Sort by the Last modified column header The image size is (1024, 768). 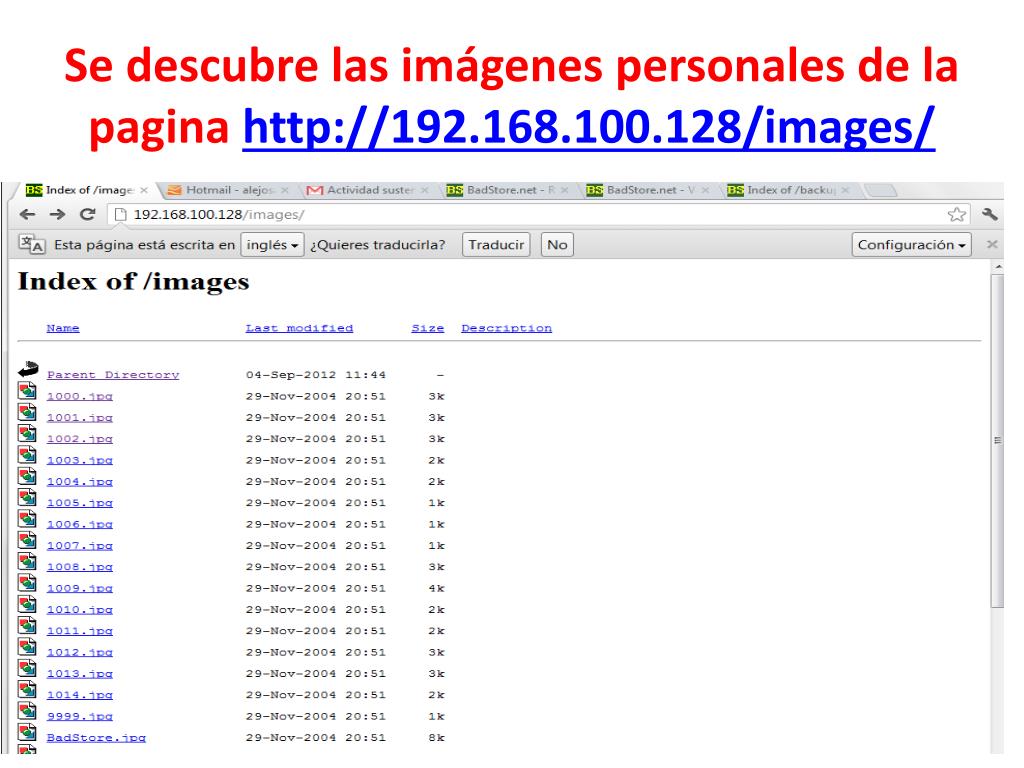tap(299, 328)
